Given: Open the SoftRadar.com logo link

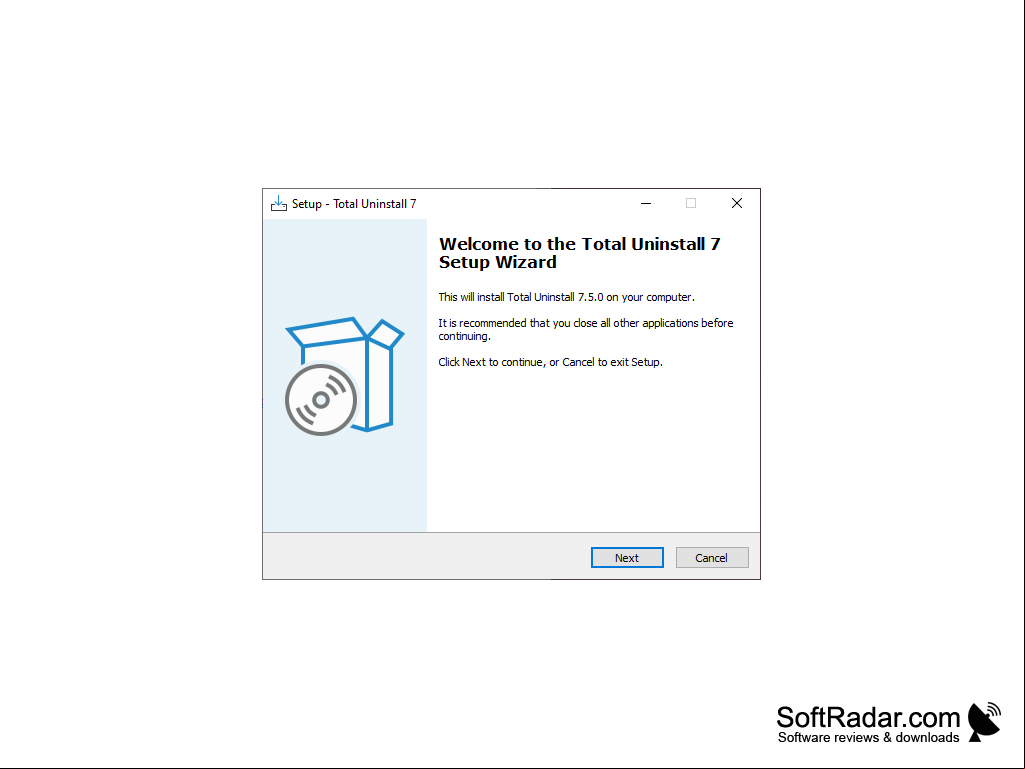Looking at the screenshot, I should pyautogui.click(x=868, y=717).
